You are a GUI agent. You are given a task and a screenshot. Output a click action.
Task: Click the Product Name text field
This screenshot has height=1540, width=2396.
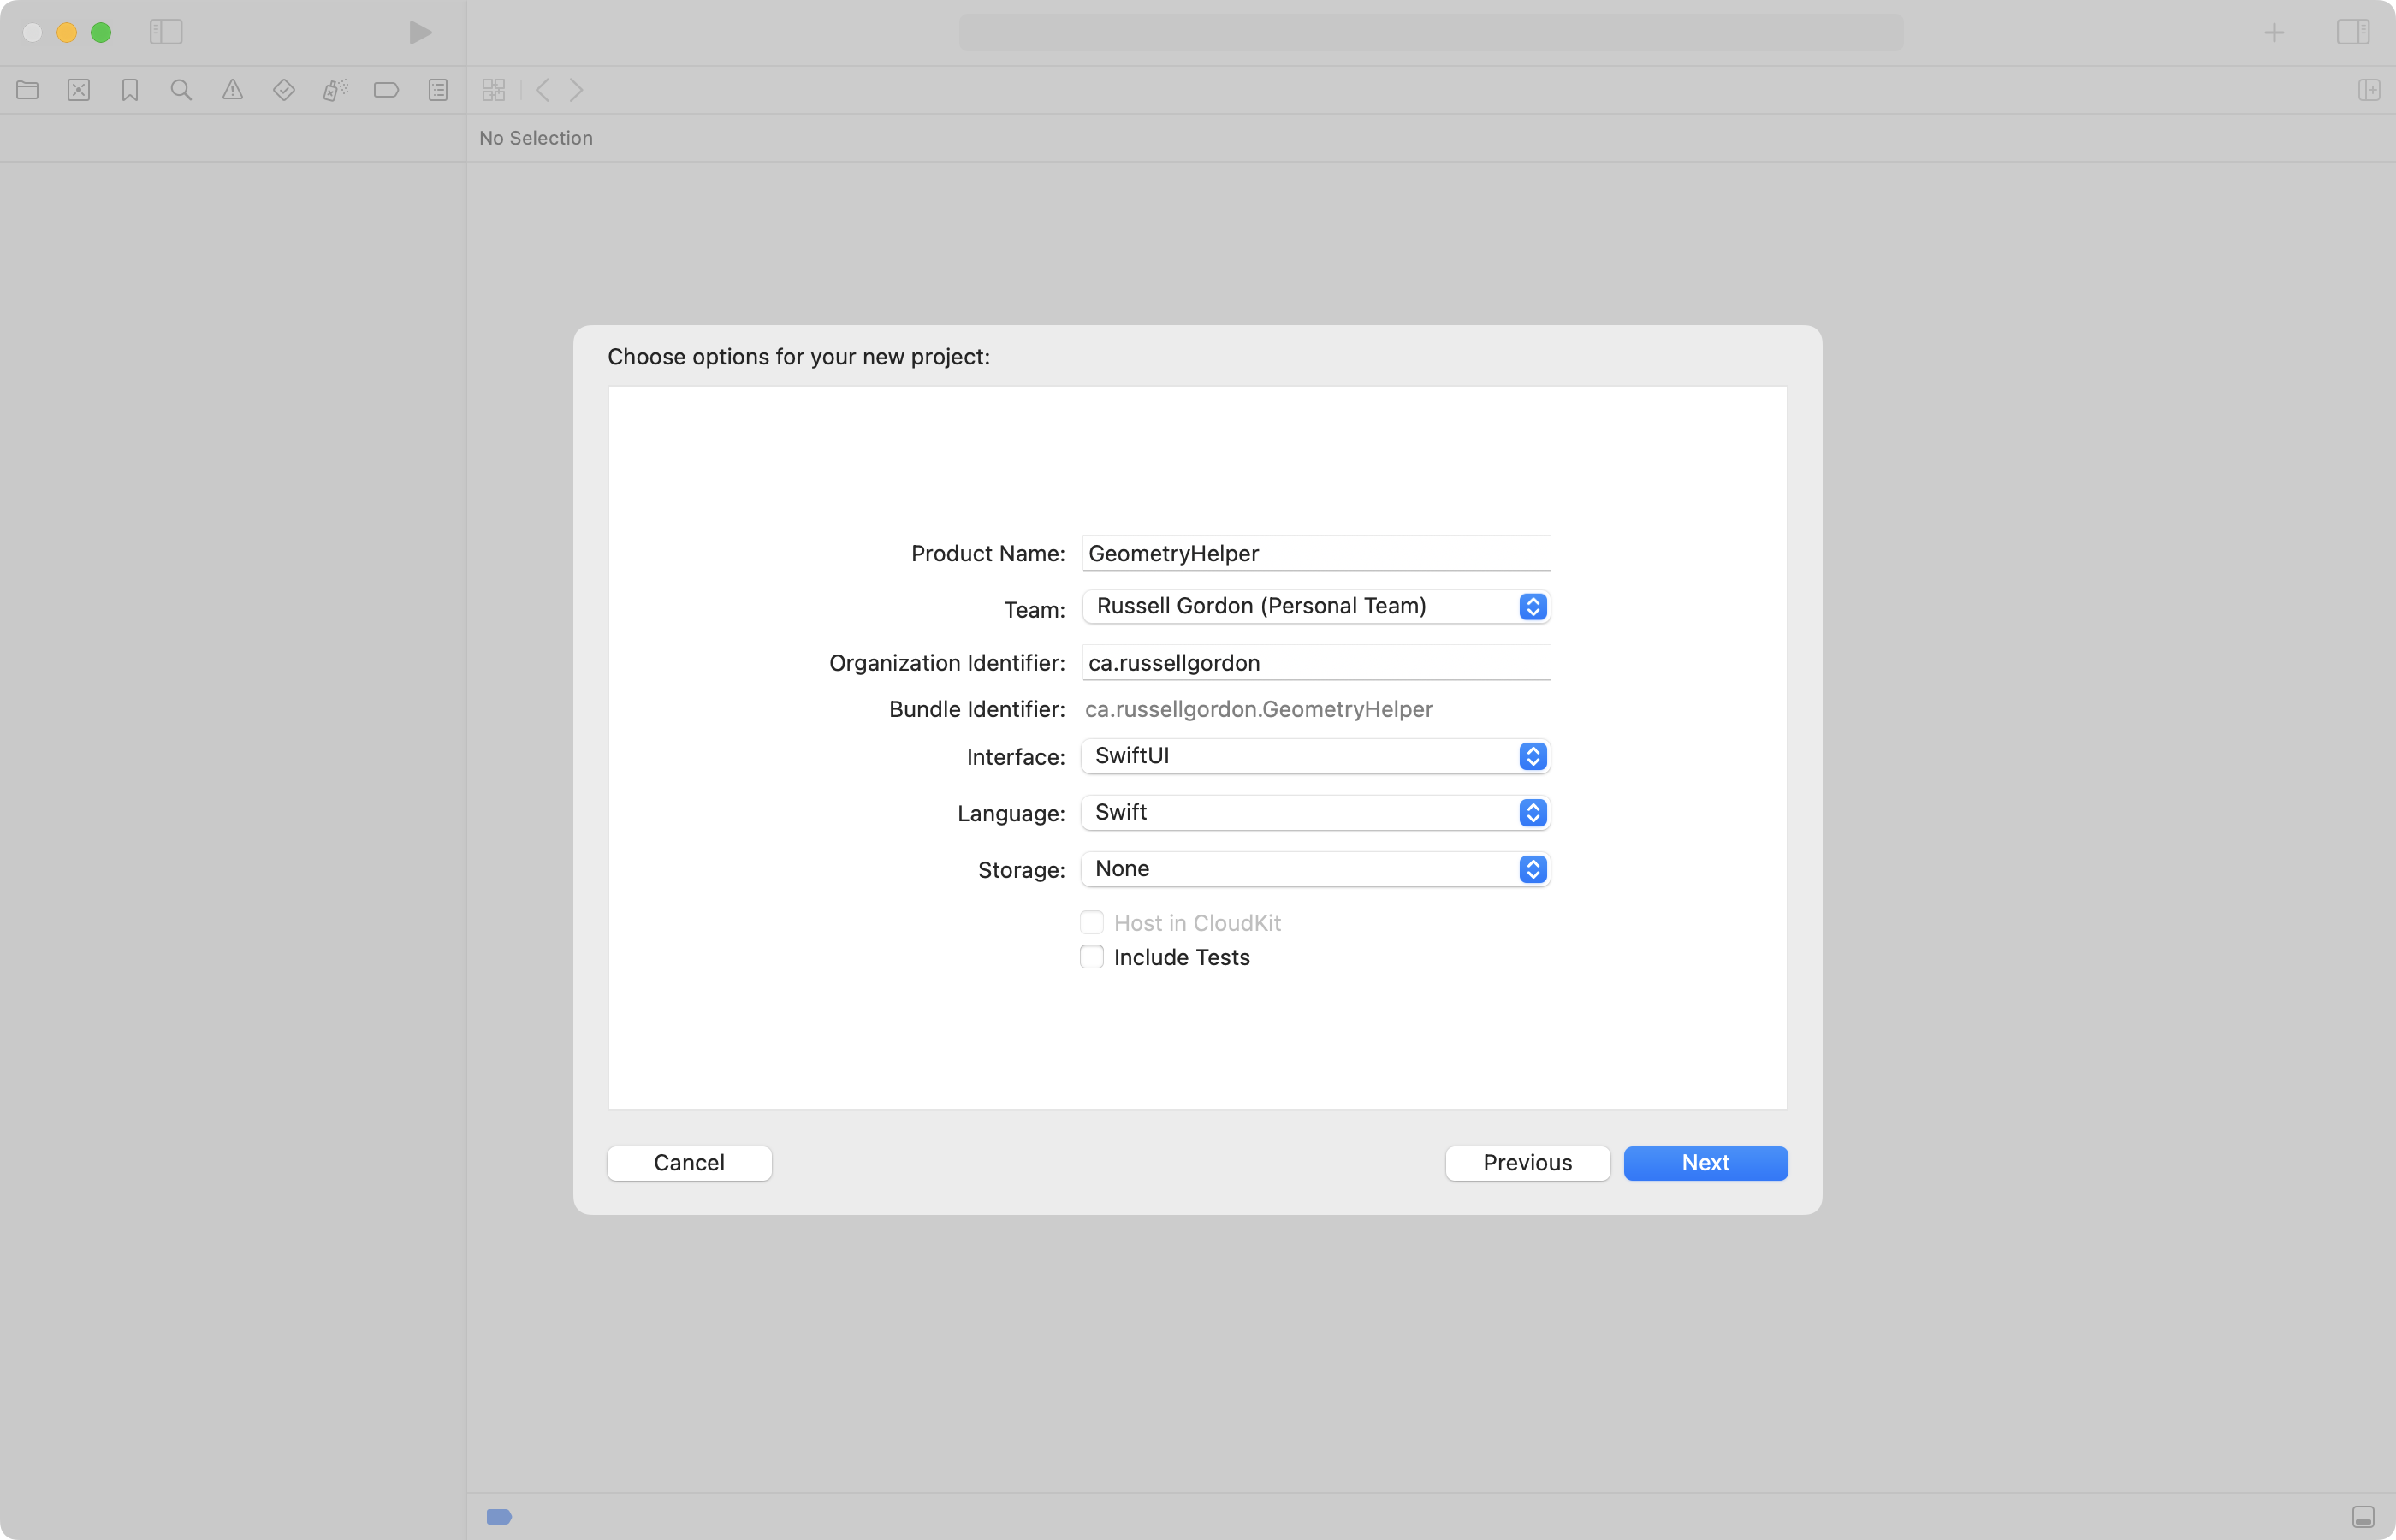1315,553
